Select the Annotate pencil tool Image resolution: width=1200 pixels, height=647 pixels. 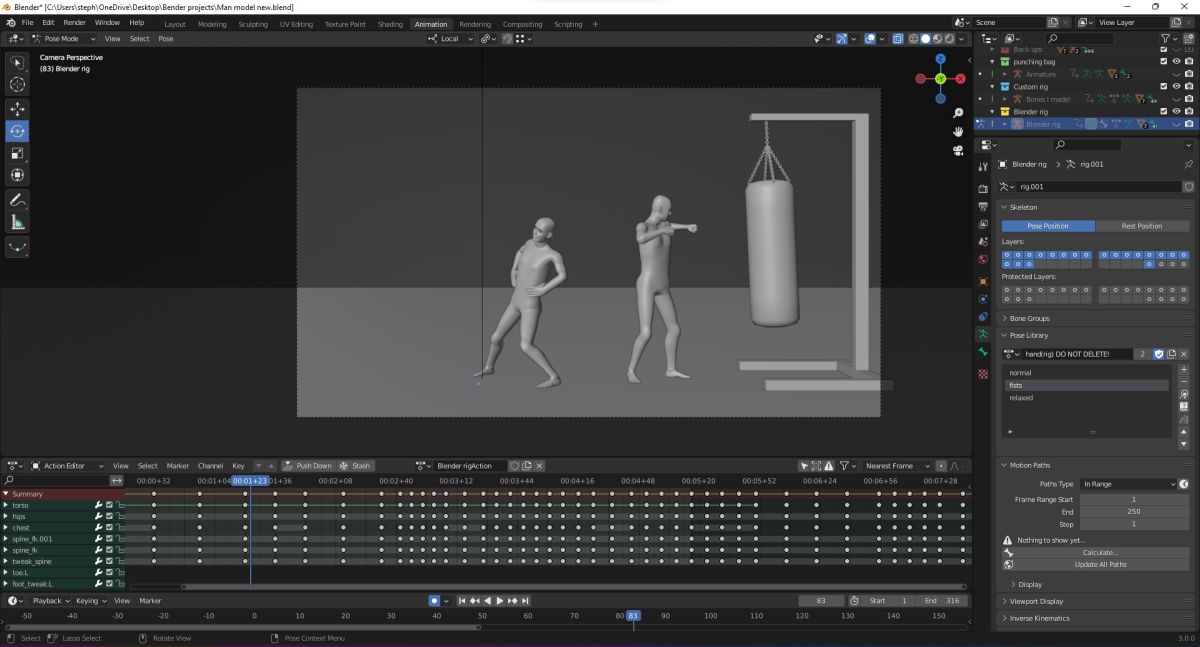[x=18, y=200]
